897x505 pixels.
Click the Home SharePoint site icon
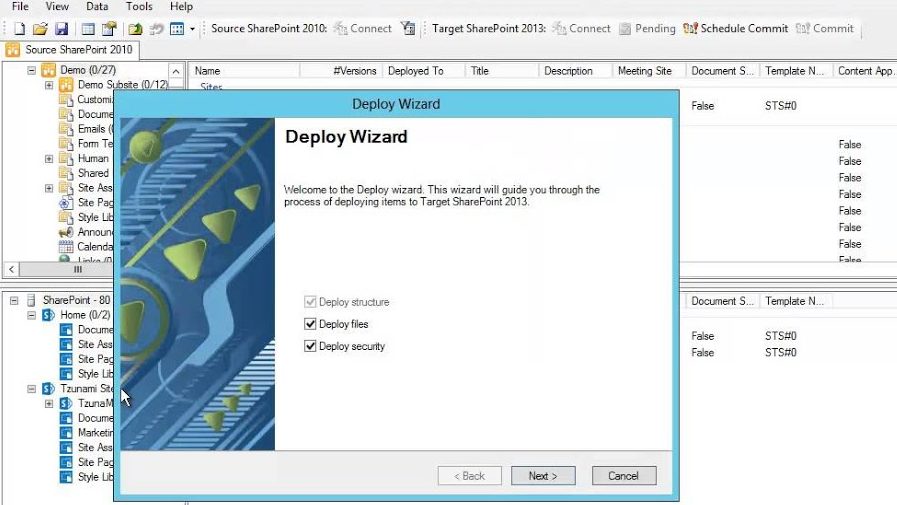pyautogui.click(x=49, y=315)
